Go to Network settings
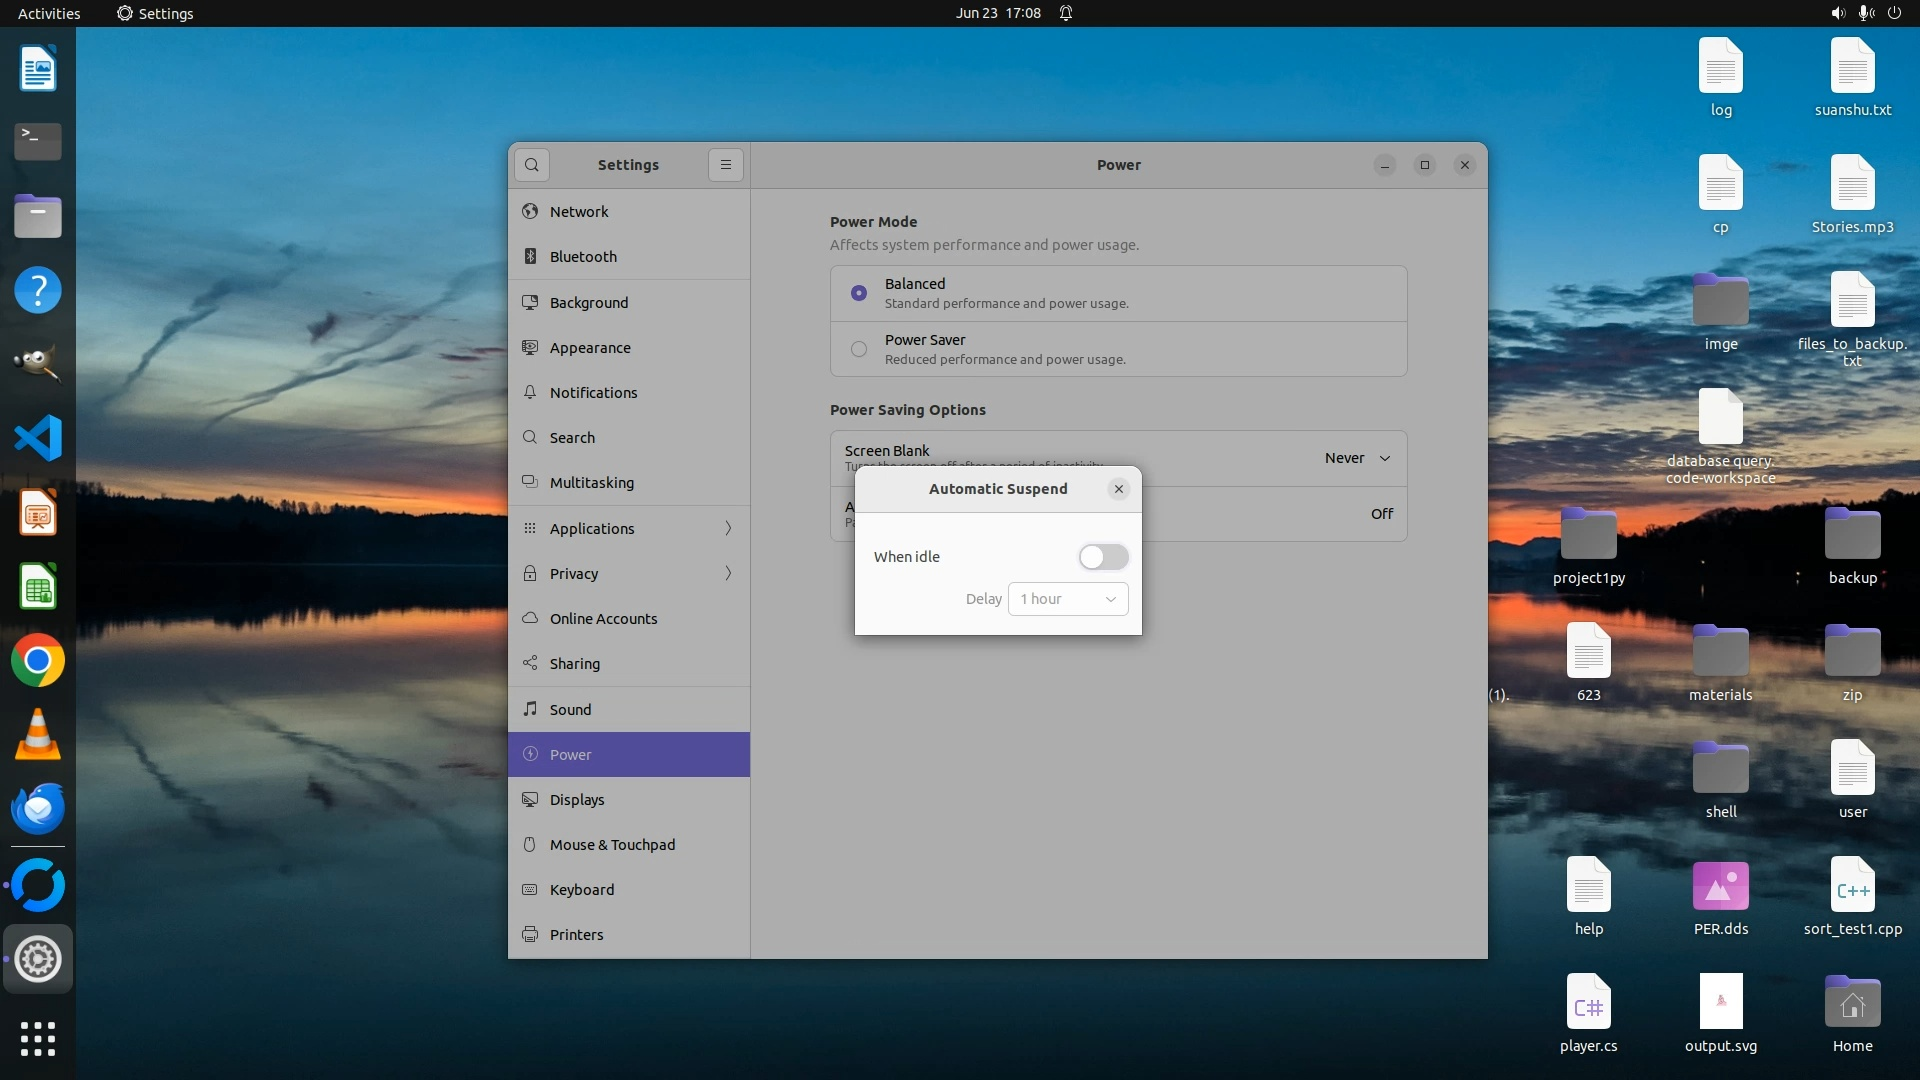 [579, 212]
